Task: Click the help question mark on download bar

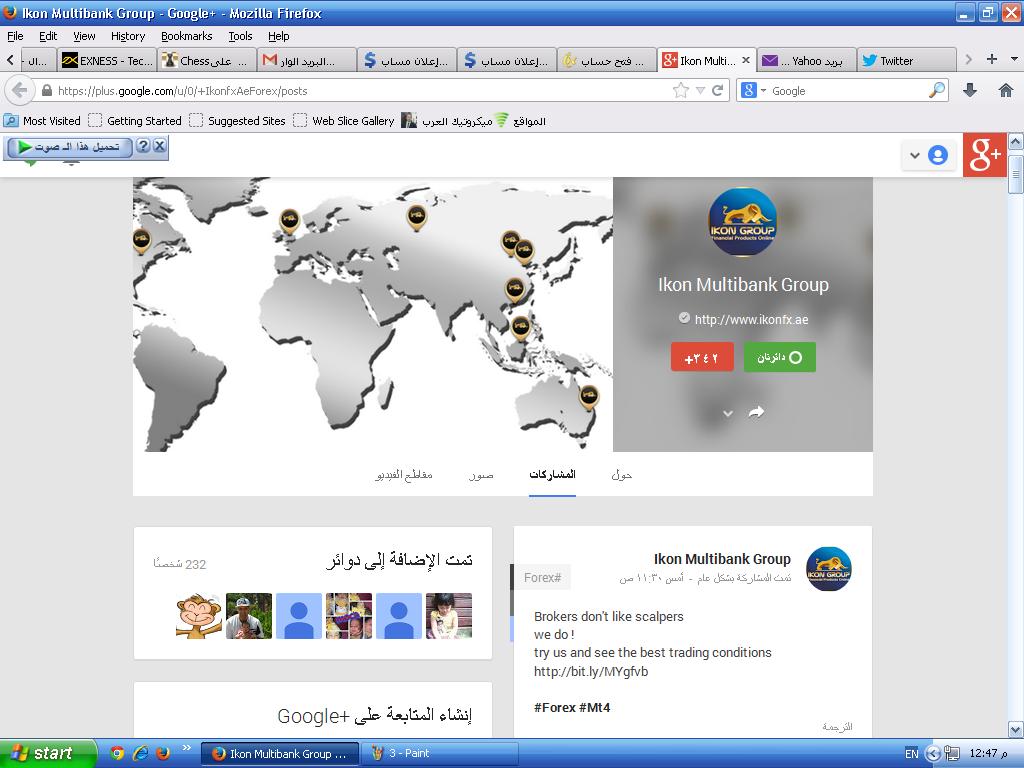Action: [x=143, y=146]
